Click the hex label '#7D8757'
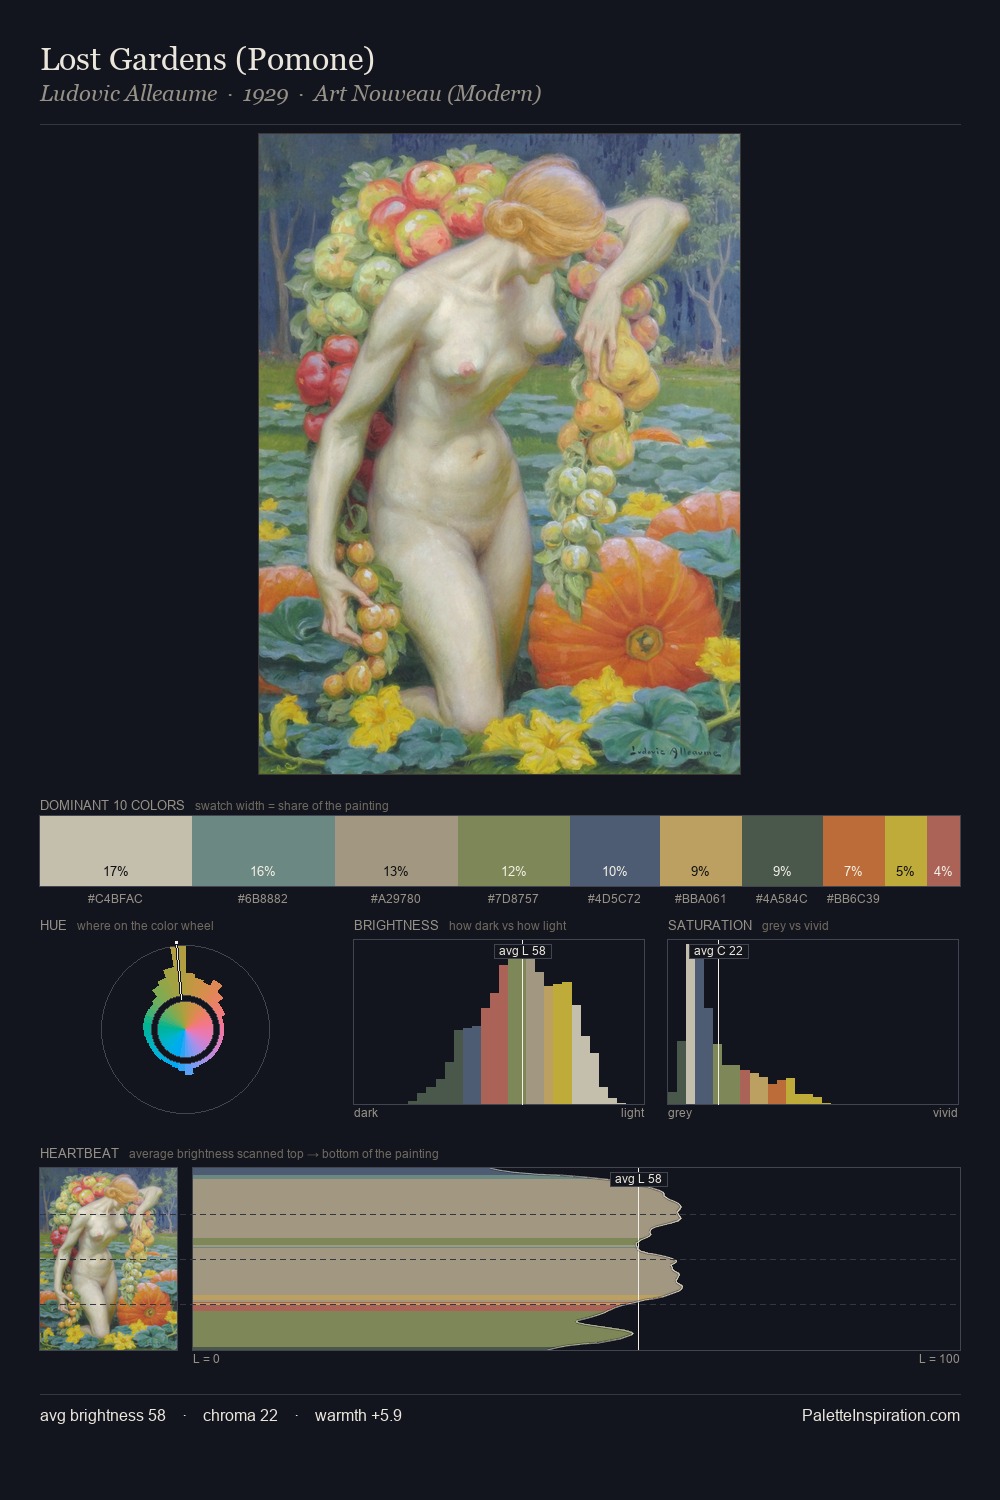 [514, 898]
